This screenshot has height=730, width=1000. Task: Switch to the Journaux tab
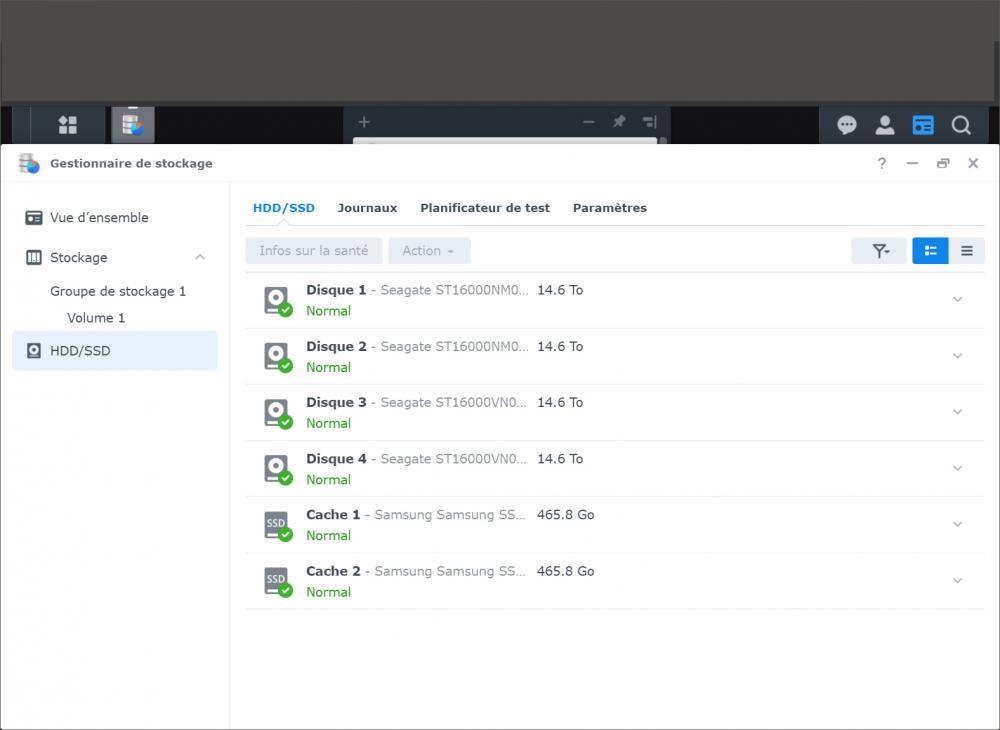point(367,208)
